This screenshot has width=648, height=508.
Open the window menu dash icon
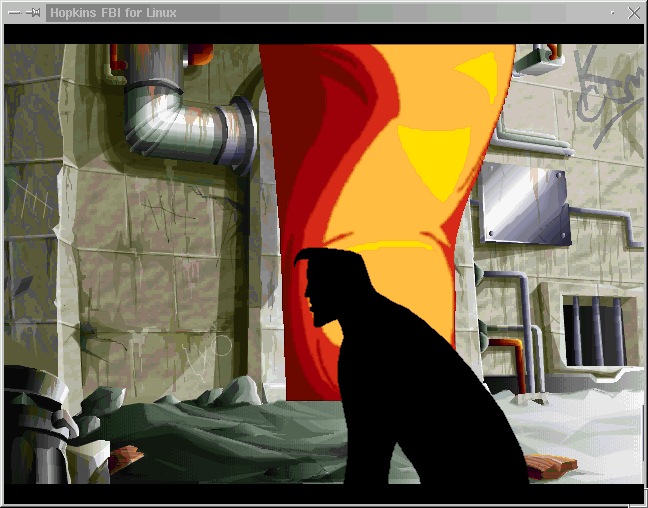(14, 13)
